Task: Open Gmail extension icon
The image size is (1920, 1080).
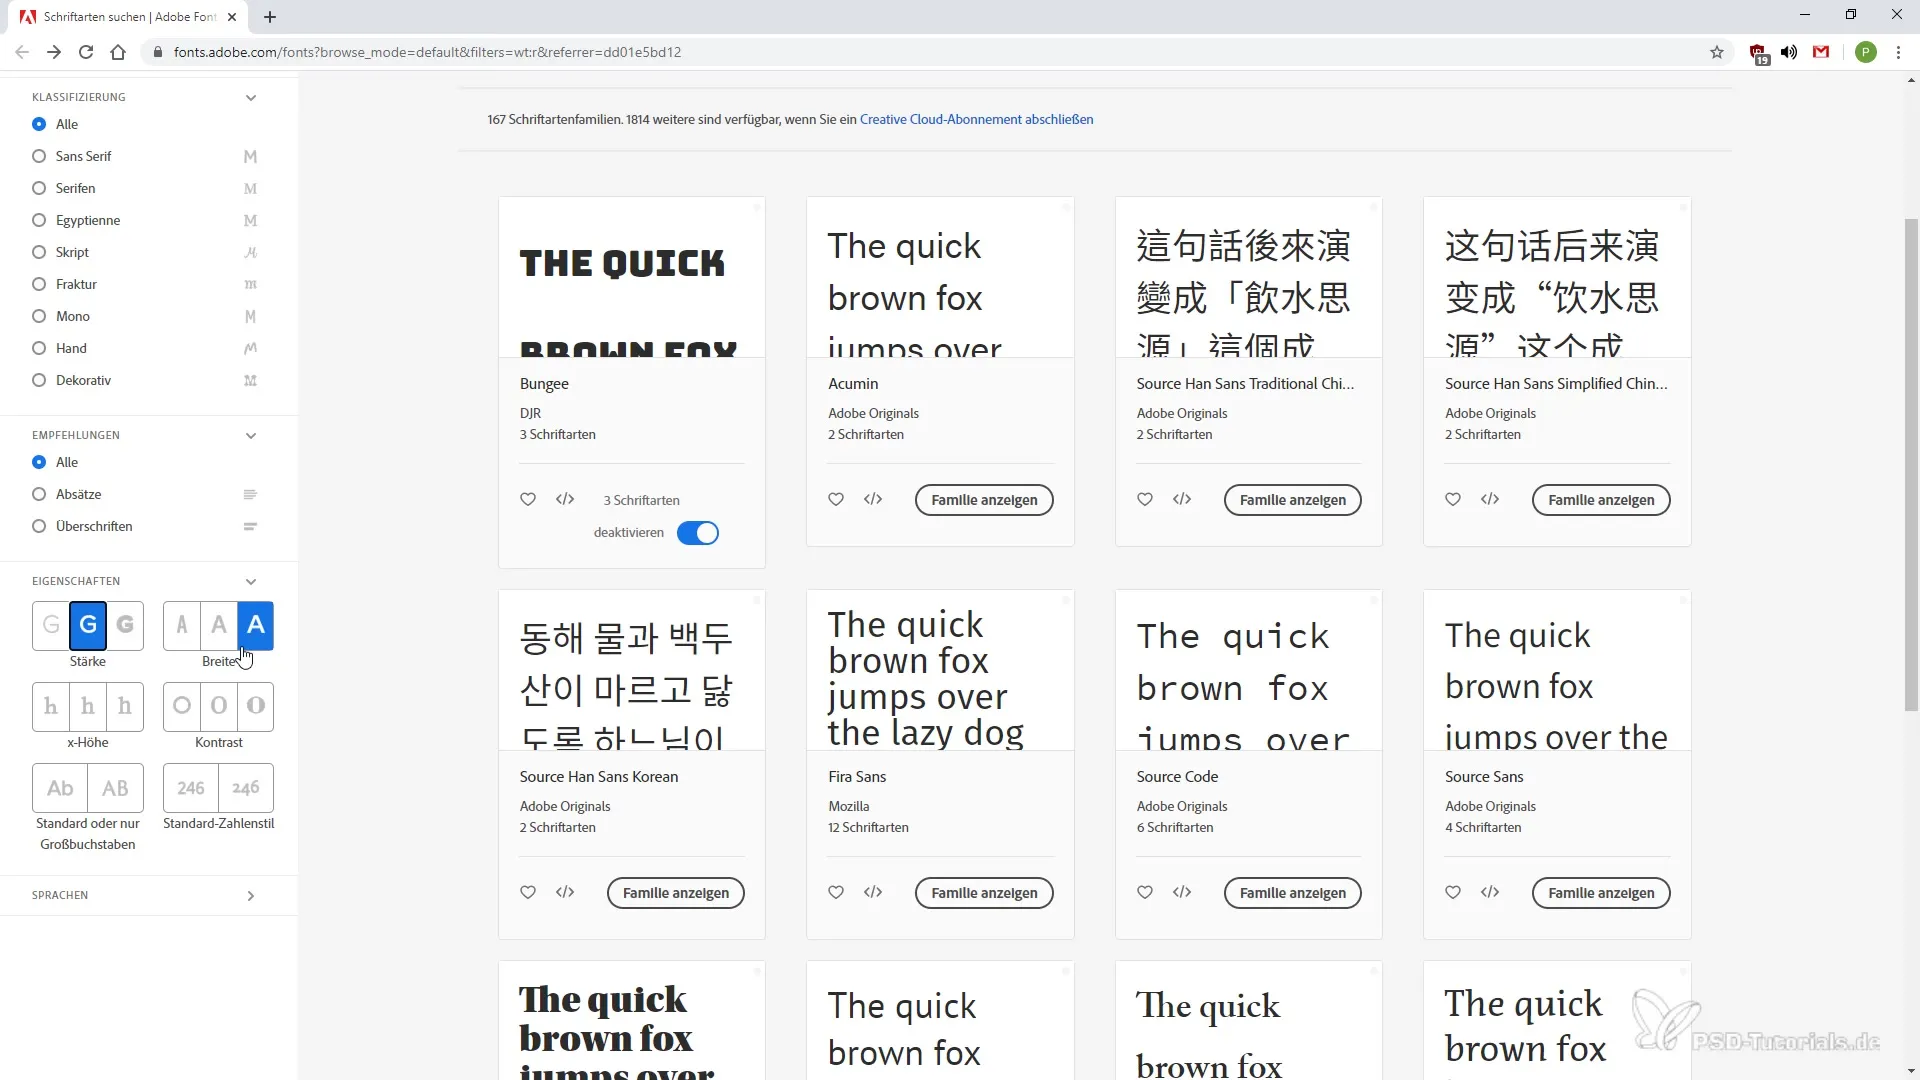Action: (x=1821, y=52)
